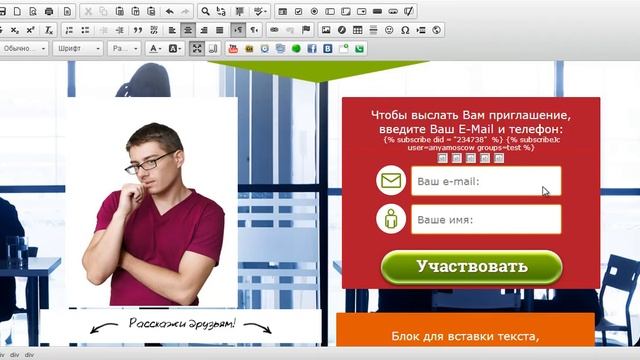This screenshot has width=640, height=360.
Task: Insert a numbered list
Action: click(69, 30)
